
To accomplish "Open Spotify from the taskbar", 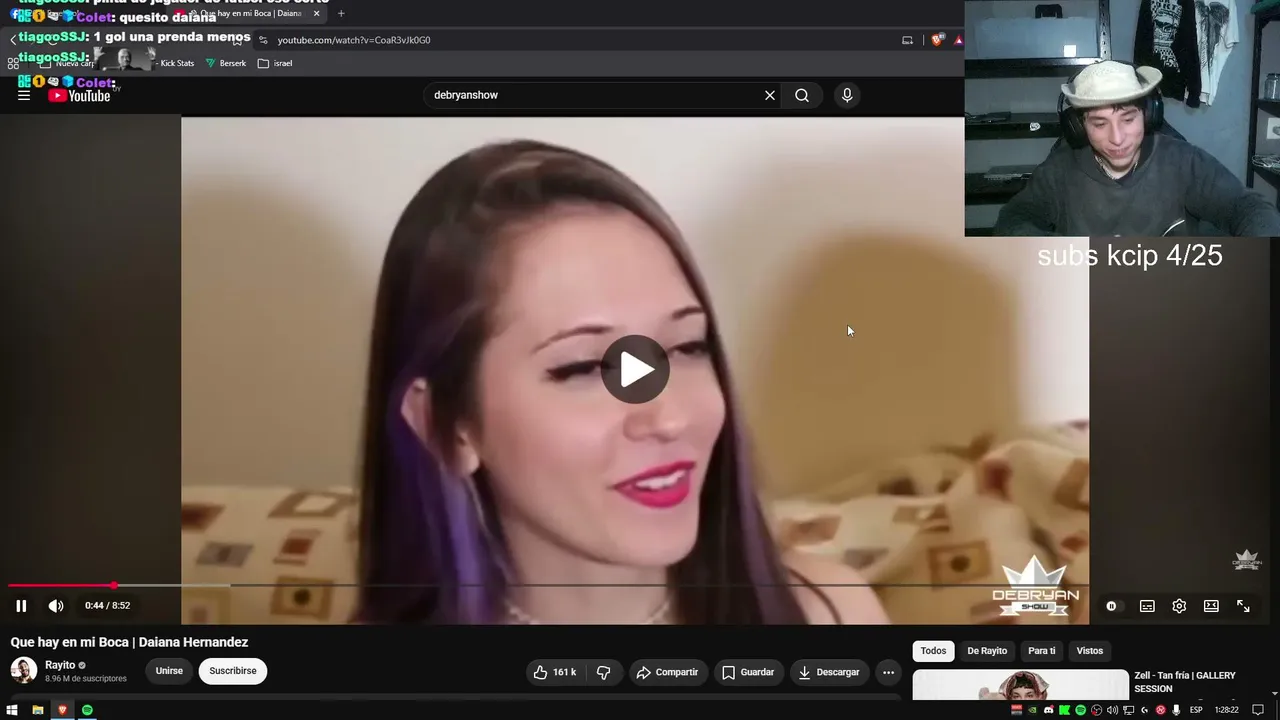I will [87, 710].
